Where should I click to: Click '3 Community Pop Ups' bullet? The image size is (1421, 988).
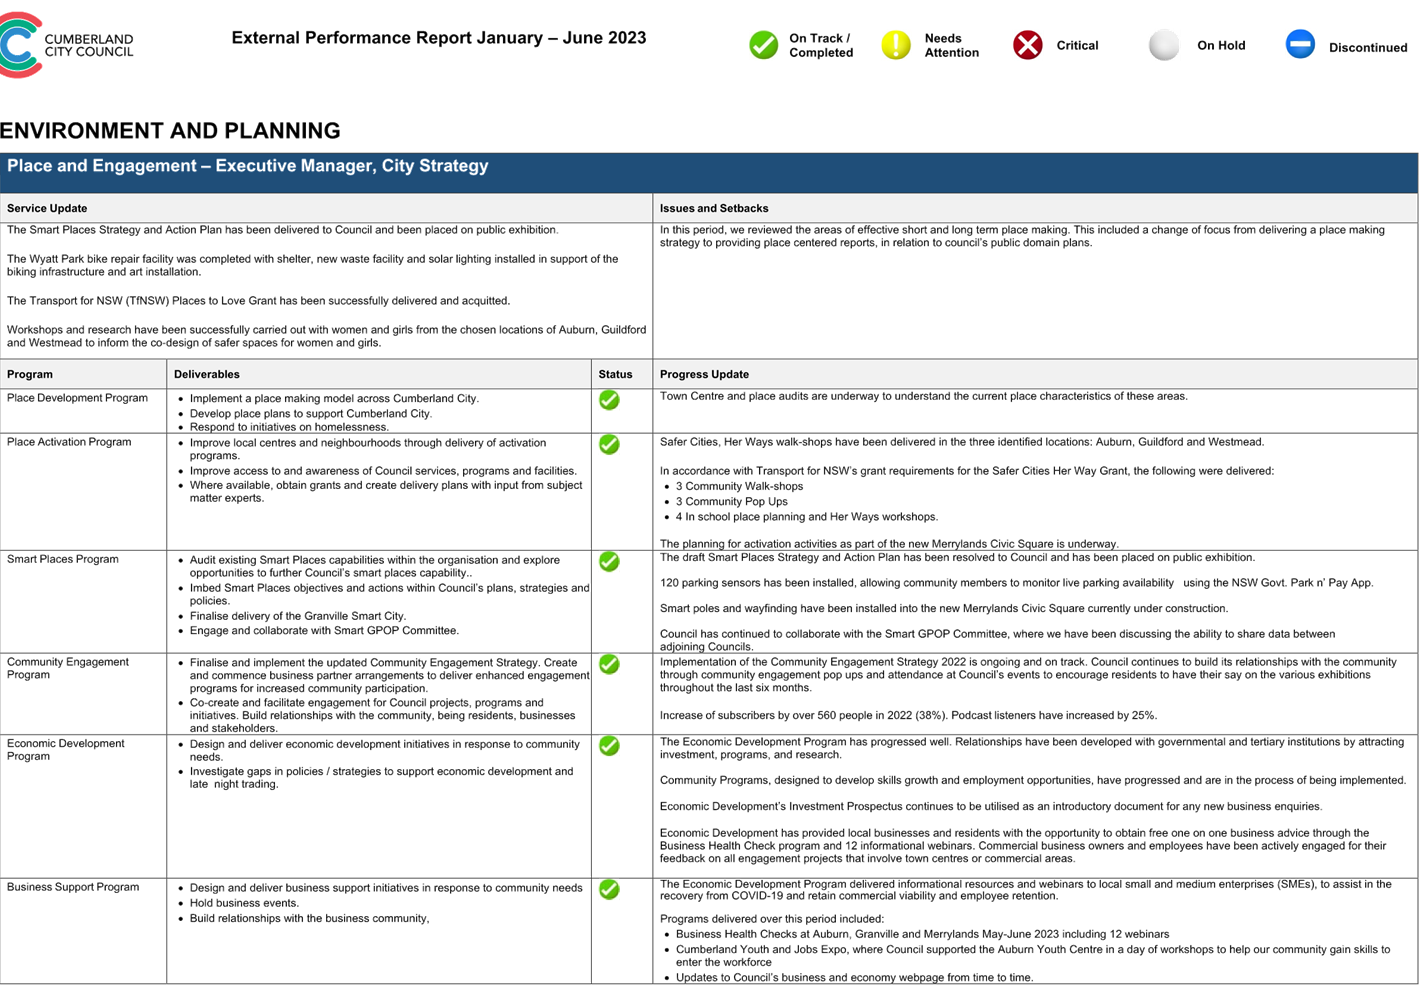point(732,502)
